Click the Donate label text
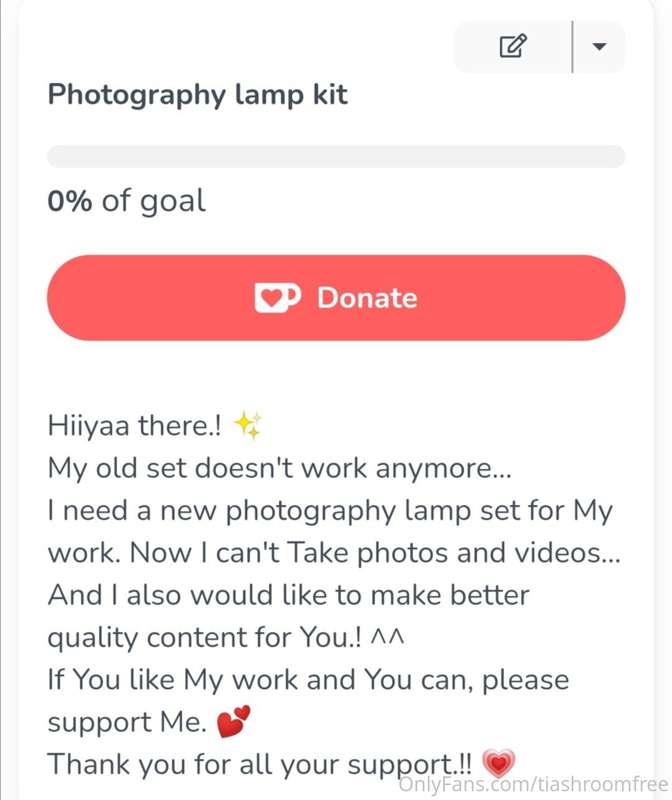 (x=367, y=298)
